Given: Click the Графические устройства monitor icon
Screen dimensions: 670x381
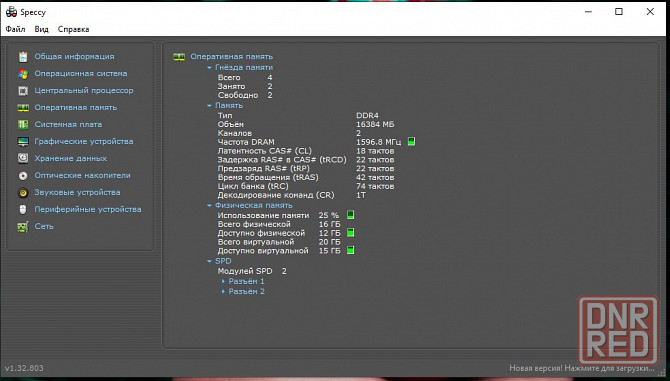Looking at the screenshot, I should (x=23, y=141).
